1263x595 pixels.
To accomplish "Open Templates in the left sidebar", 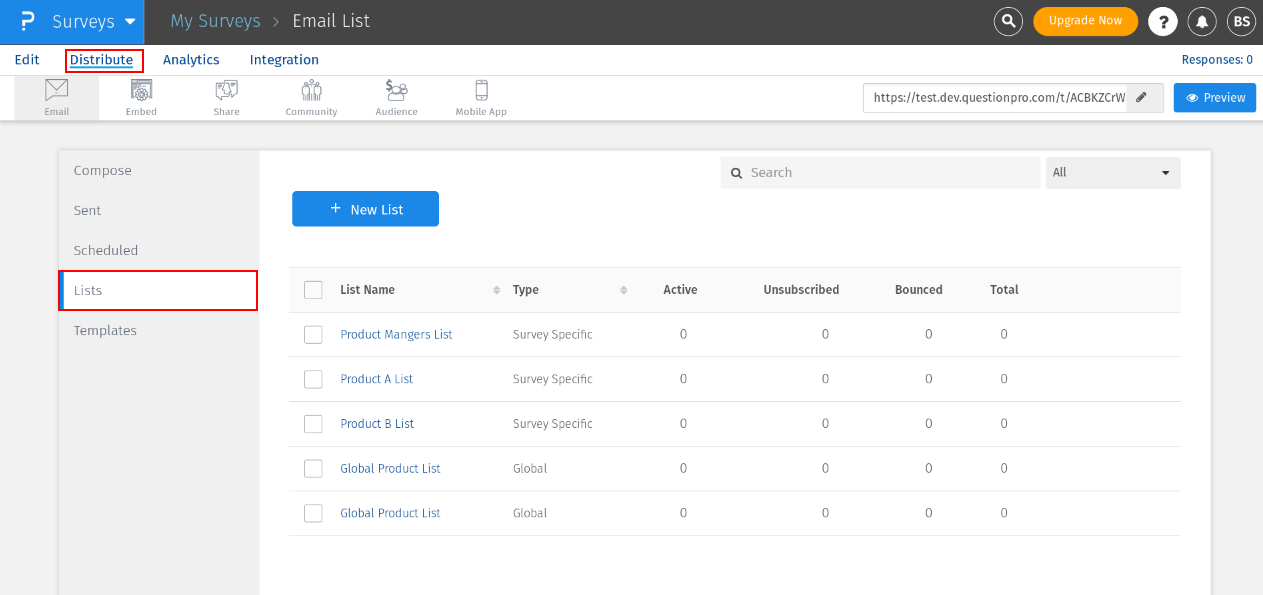I will [x=105, y=331].
